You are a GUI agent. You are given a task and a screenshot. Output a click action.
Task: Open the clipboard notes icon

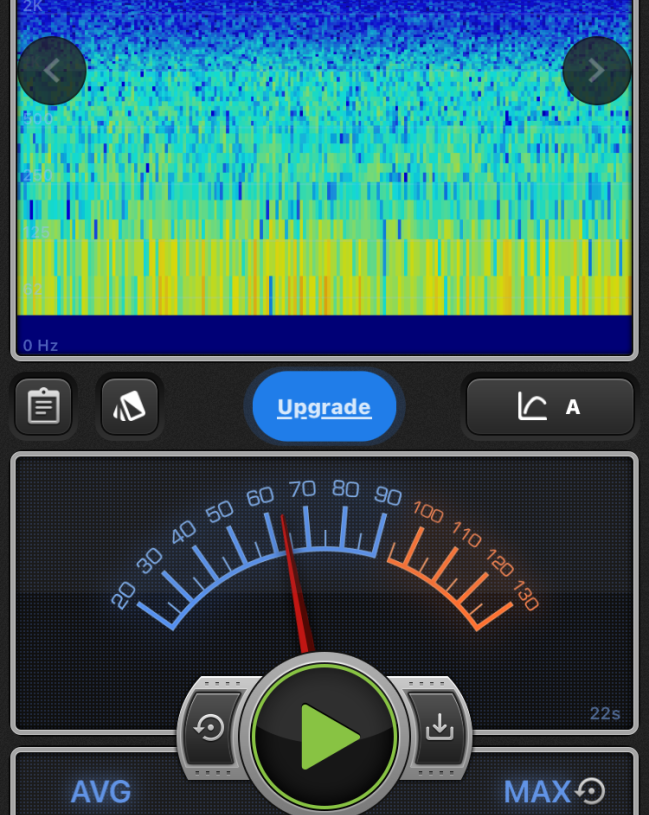(43, 407)
